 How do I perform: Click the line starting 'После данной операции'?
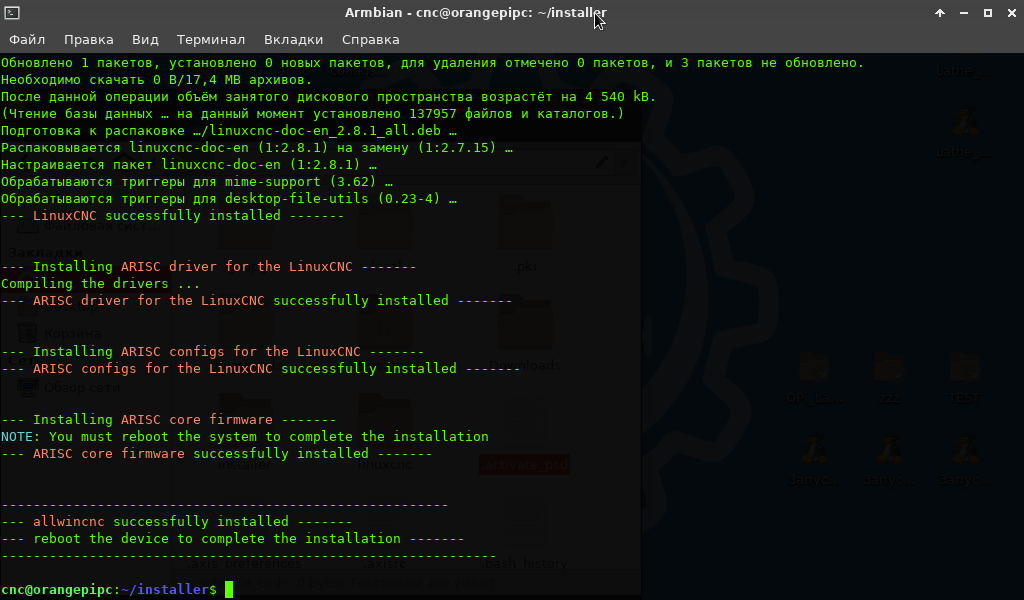328,97
